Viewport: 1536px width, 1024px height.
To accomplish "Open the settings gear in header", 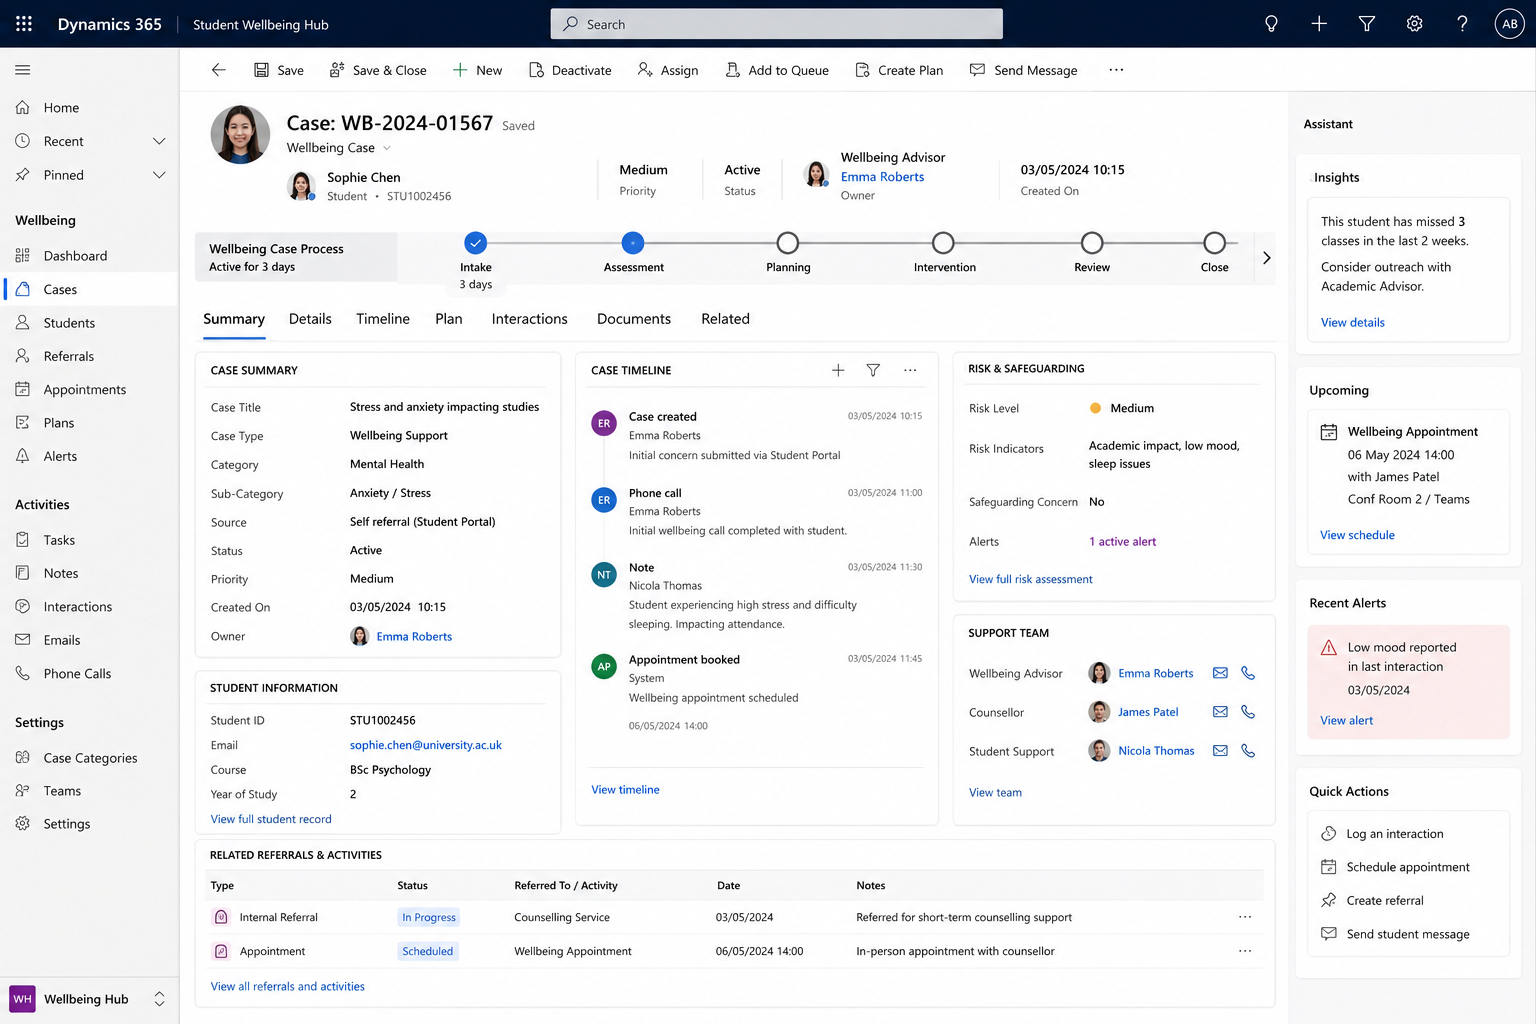I will click(x=1414, y=24).
